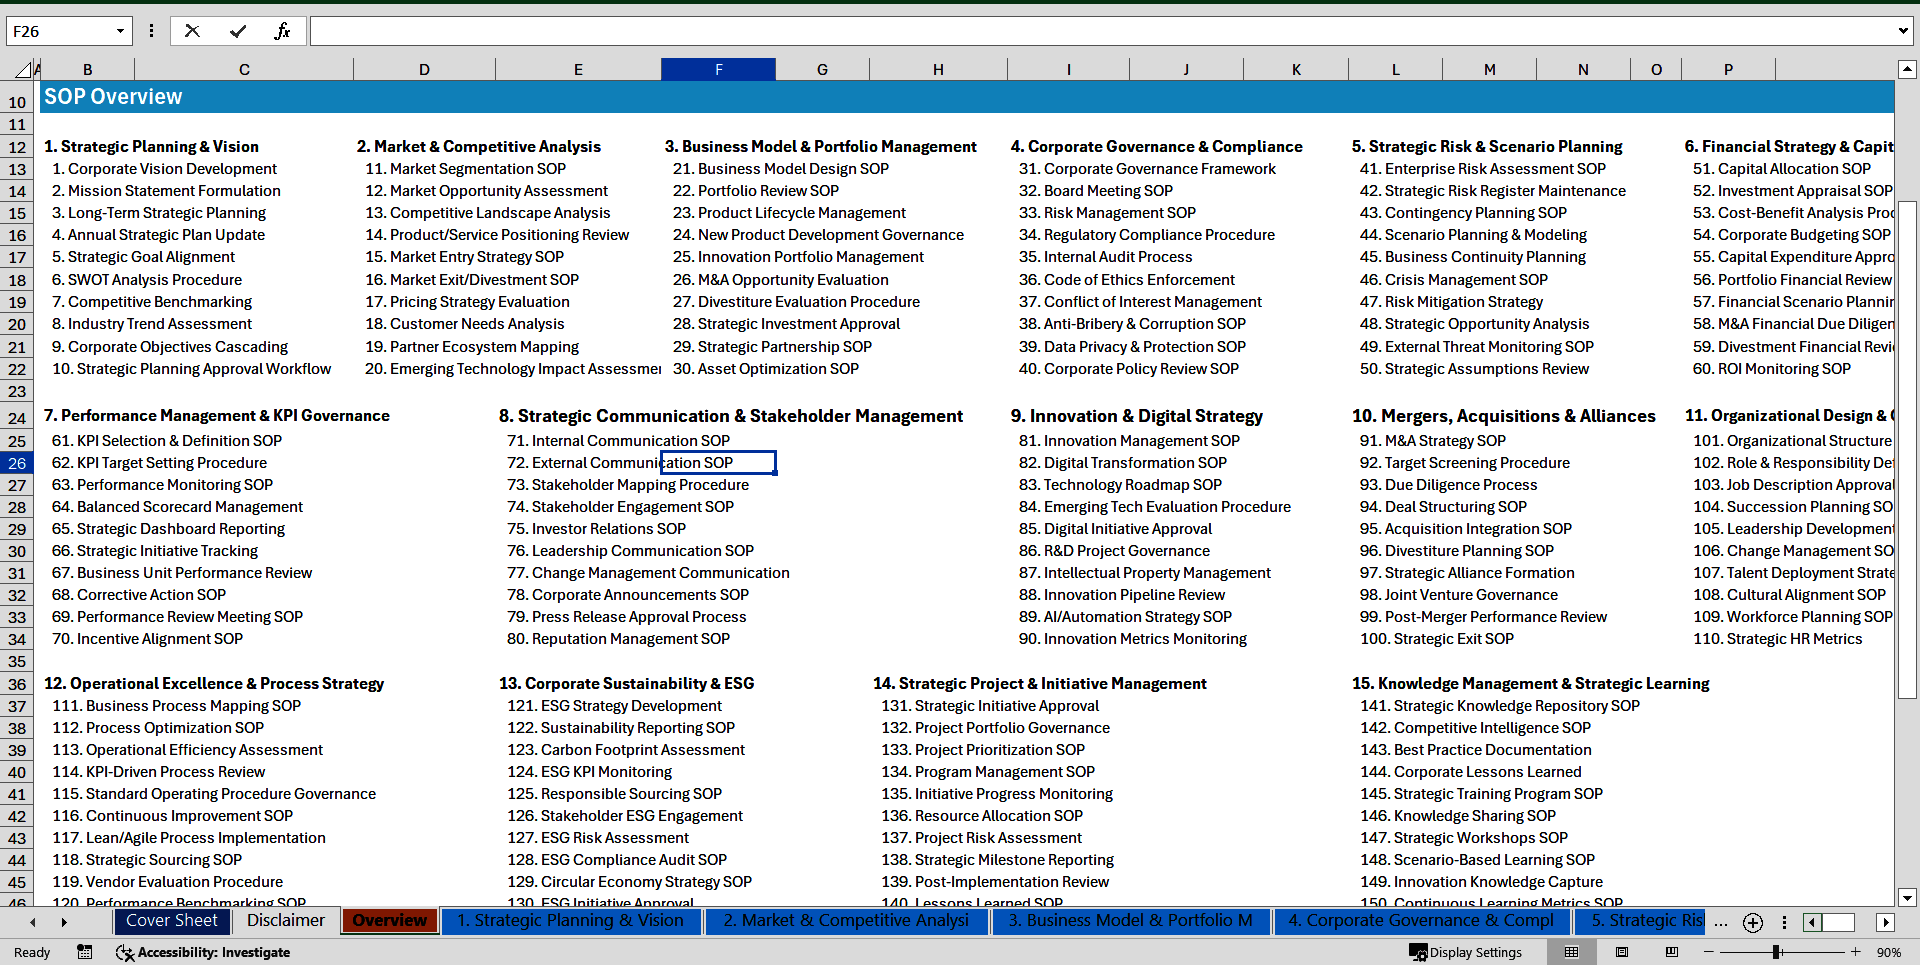Open Display Settings in status bar

point(1466,952)
